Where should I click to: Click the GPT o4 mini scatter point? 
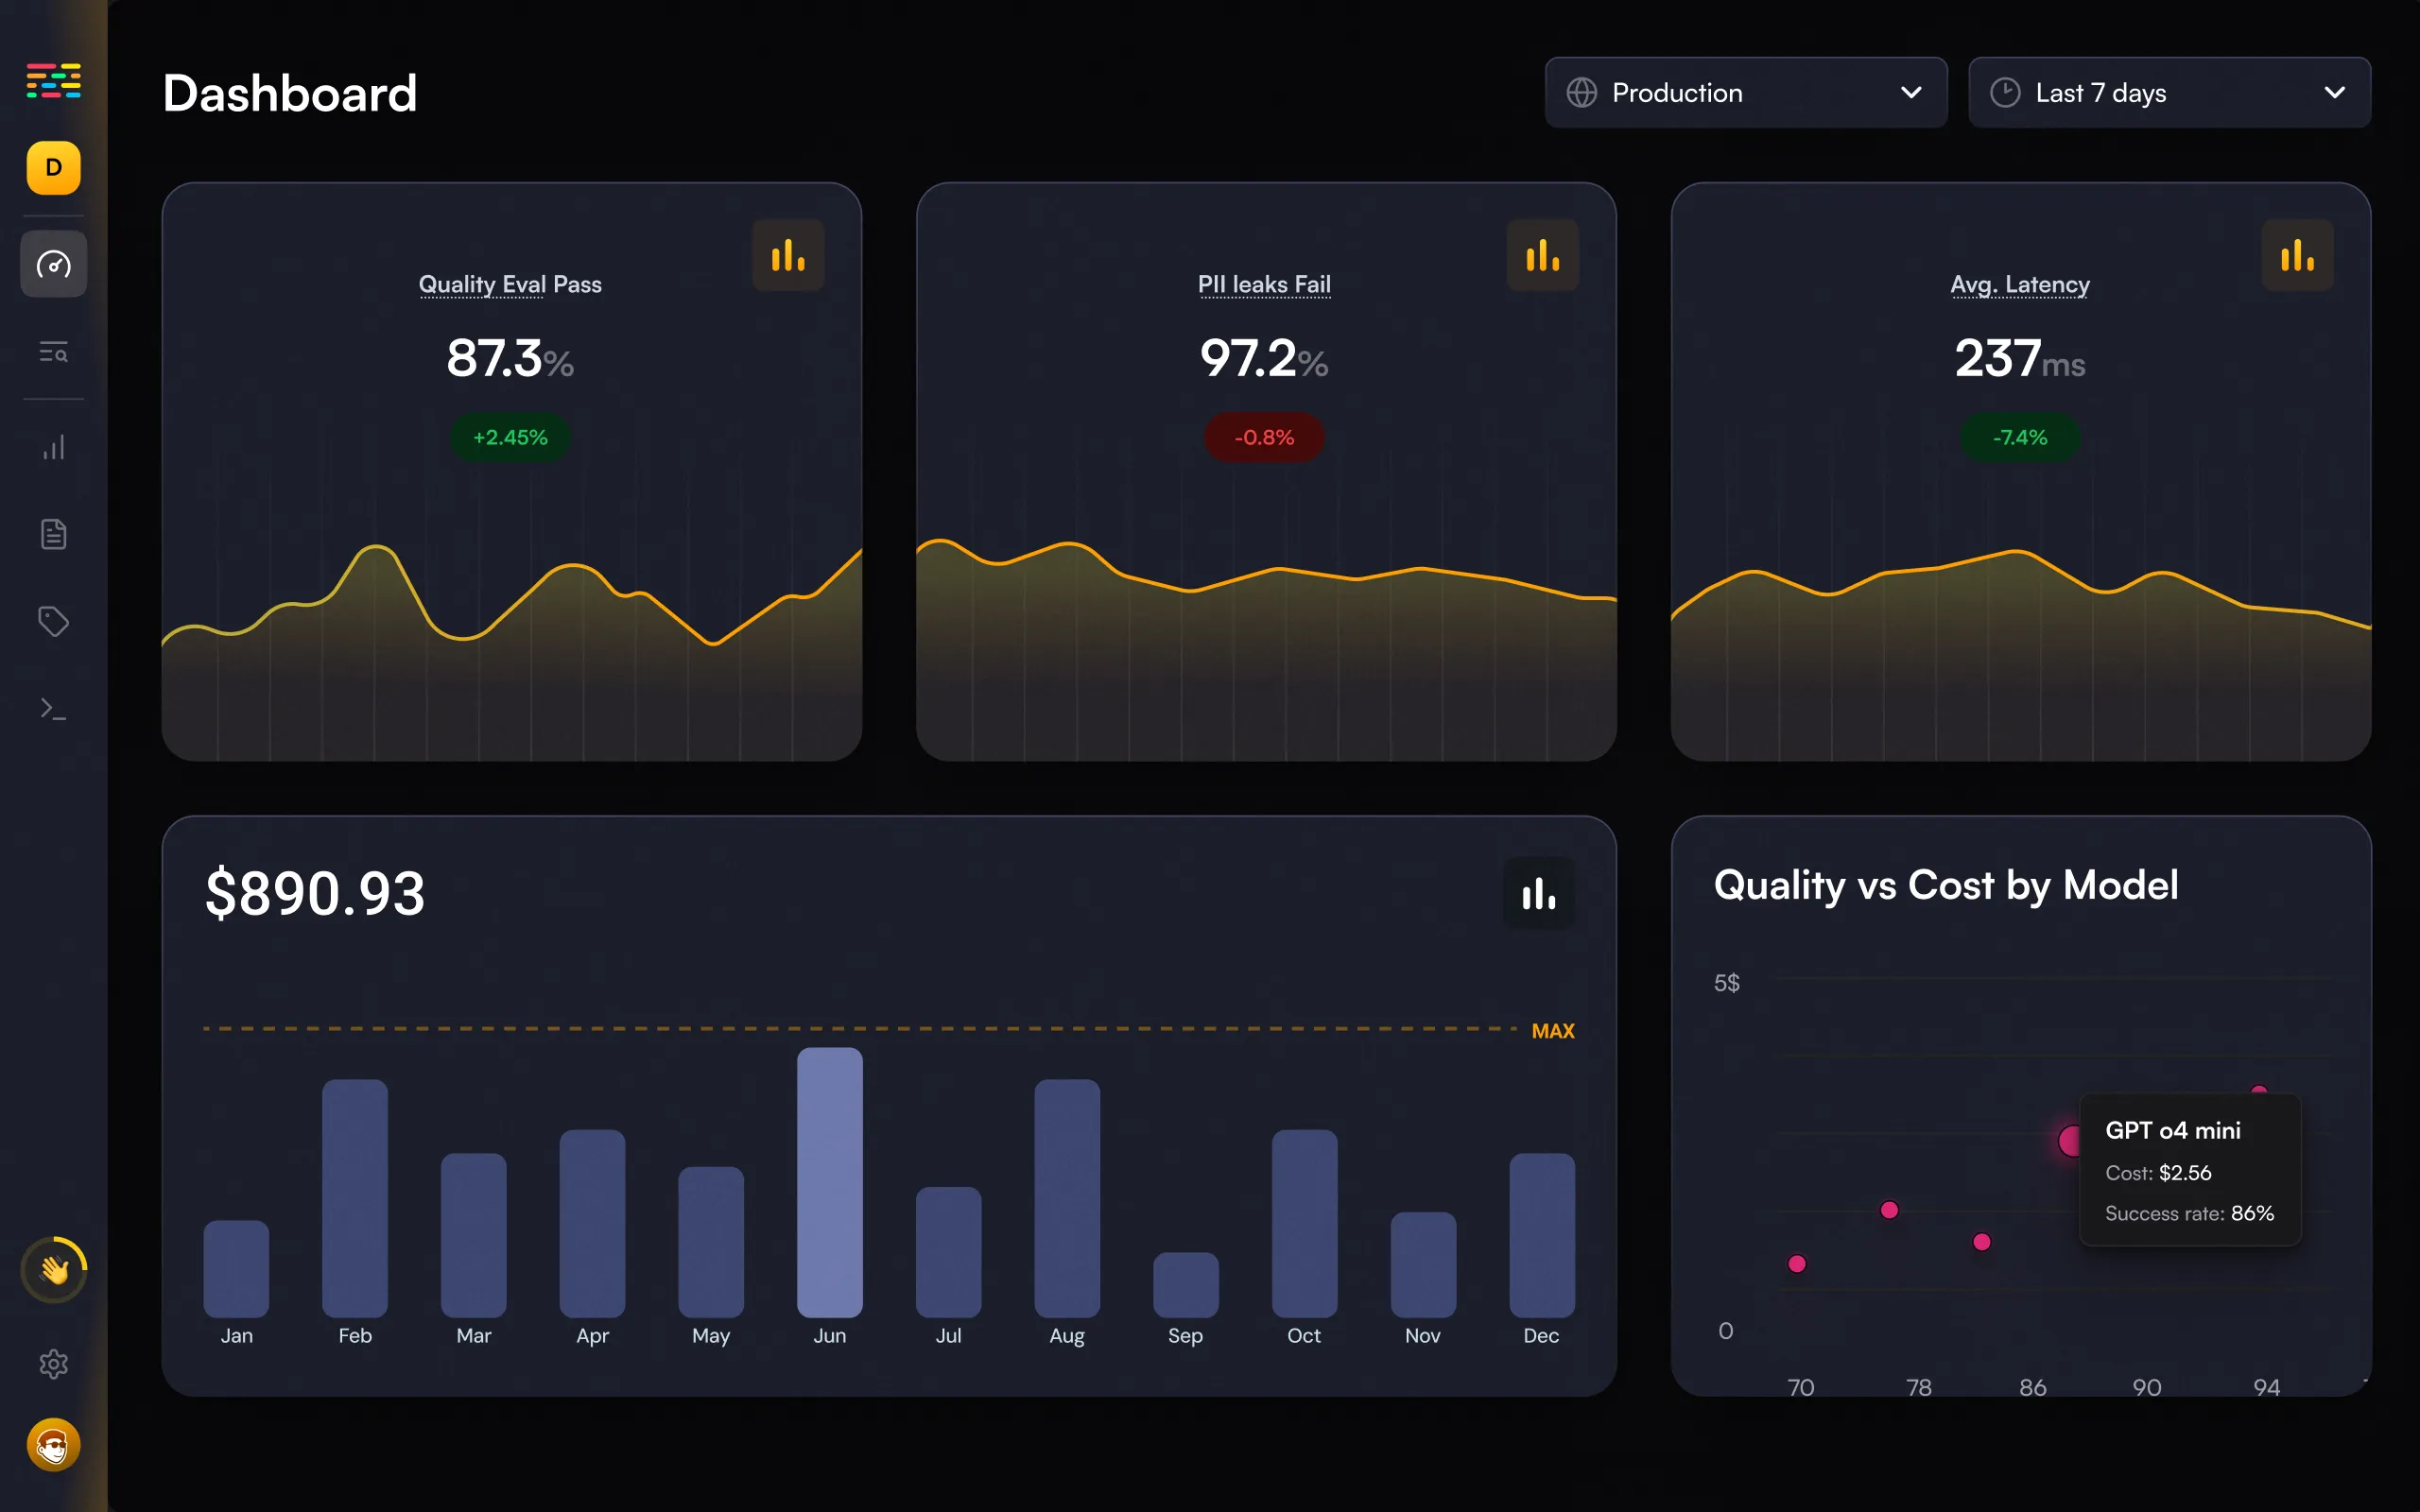click(2070, 1140)
